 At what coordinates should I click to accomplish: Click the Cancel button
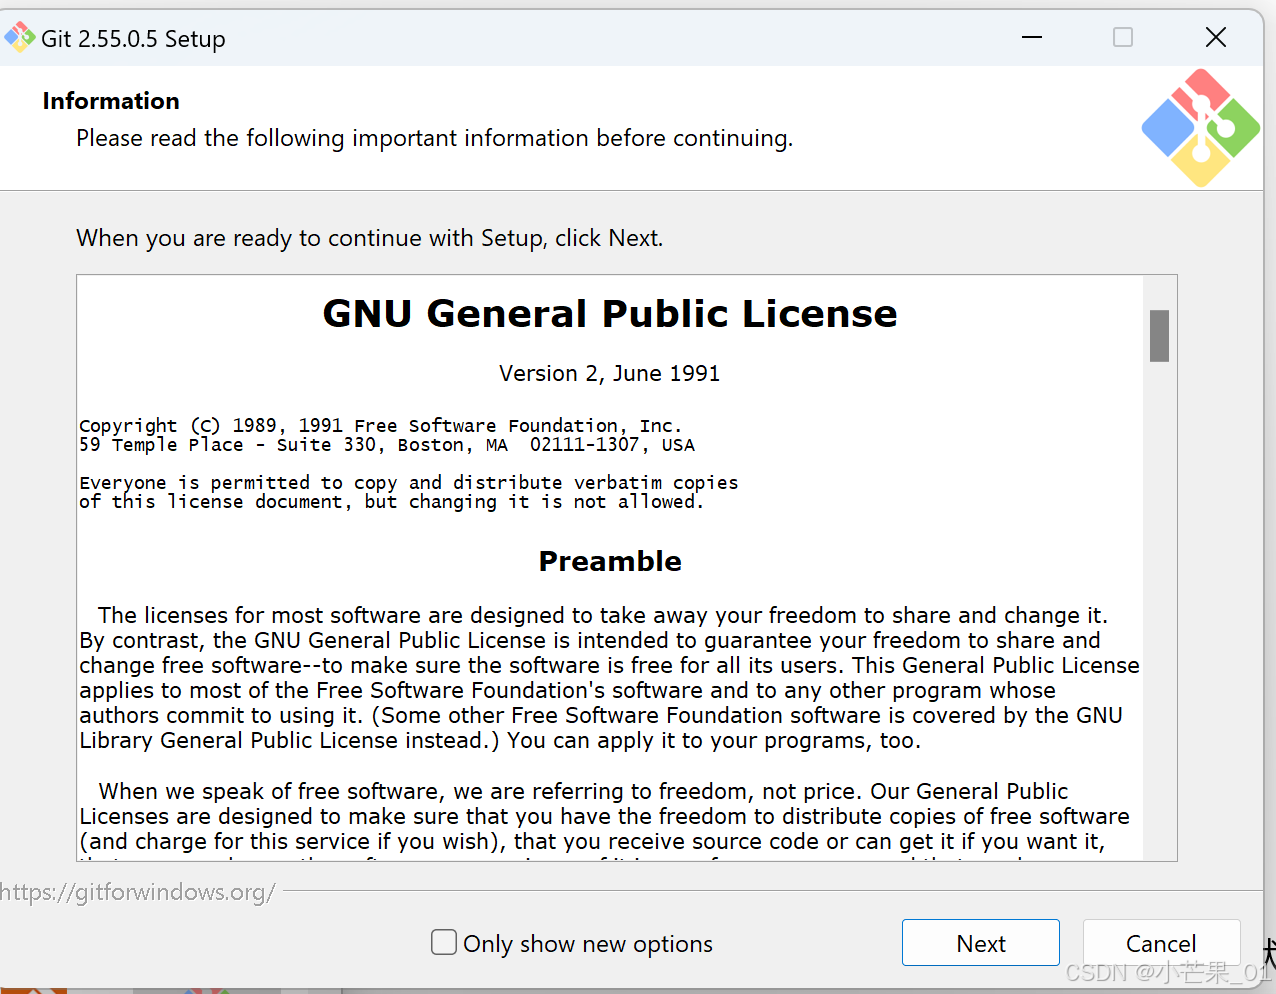click(x=1161, y=943)
